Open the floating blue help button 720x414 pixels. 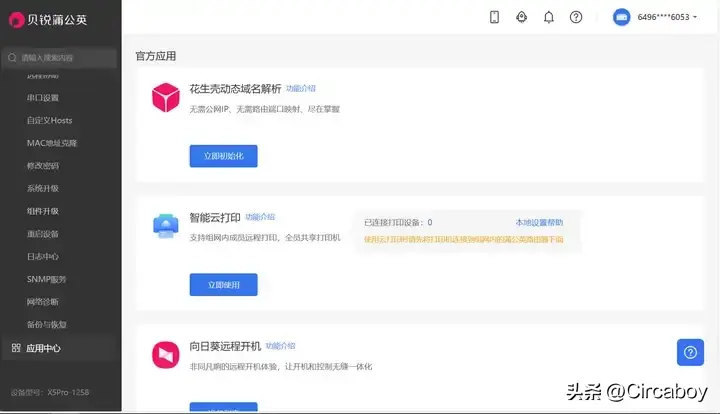690,352
